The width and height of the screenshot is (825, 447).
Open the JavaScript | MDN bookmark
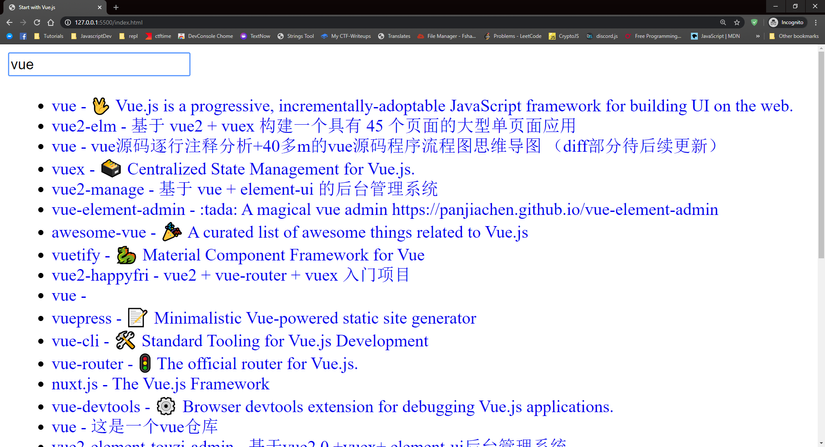click(x=715, y=36)
